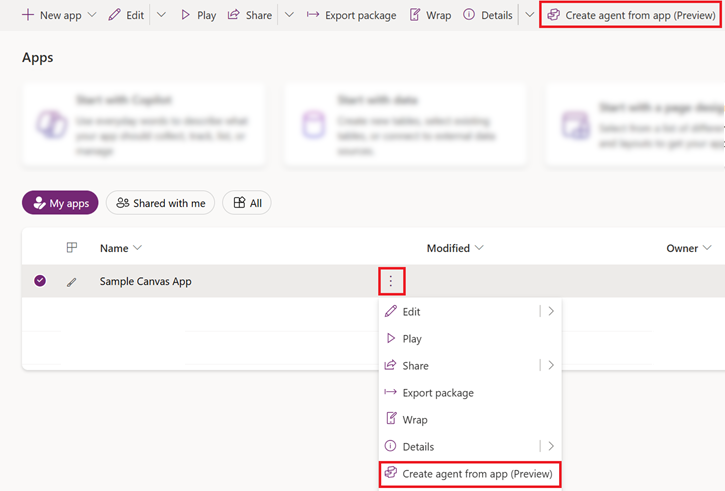The width and height of the screenshot is (725, 491).
Task: Open the Sample Canvas App name link
Action: tap(146, 281)
